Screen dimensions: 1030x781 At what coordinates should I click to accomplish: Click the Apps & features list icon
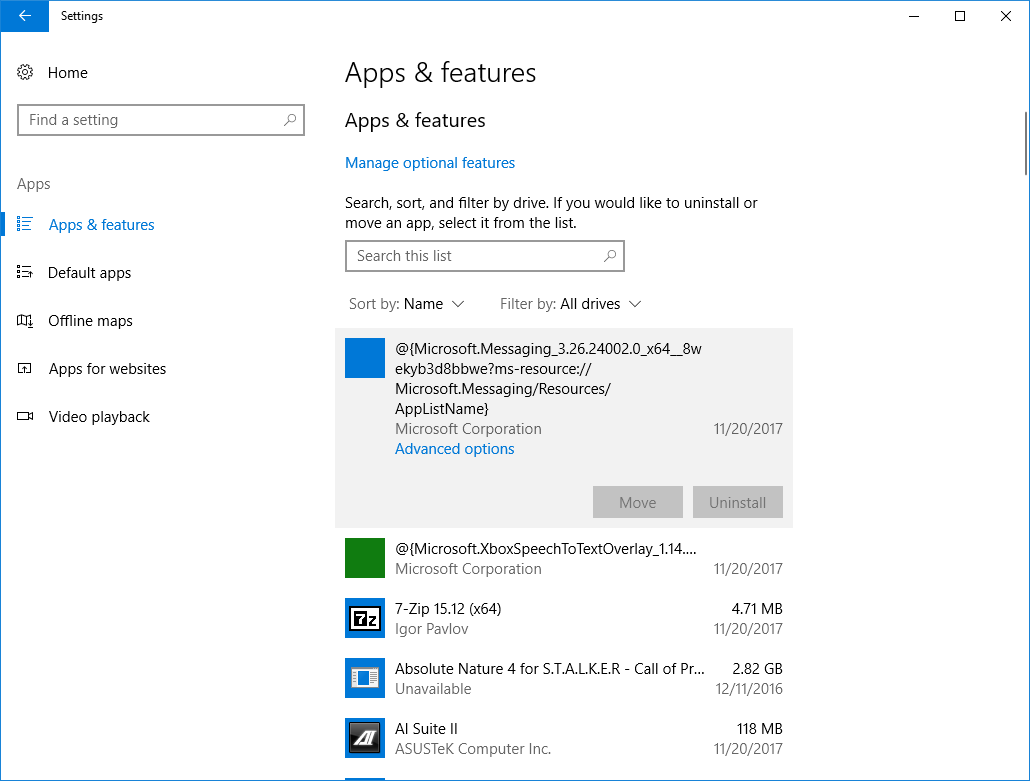tap(25, 224)
